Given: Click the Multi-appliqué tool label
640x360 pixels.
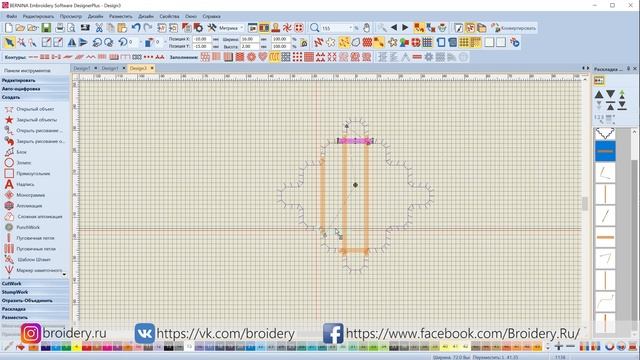Looking at the screenshot, I should (x=40, y=216).
